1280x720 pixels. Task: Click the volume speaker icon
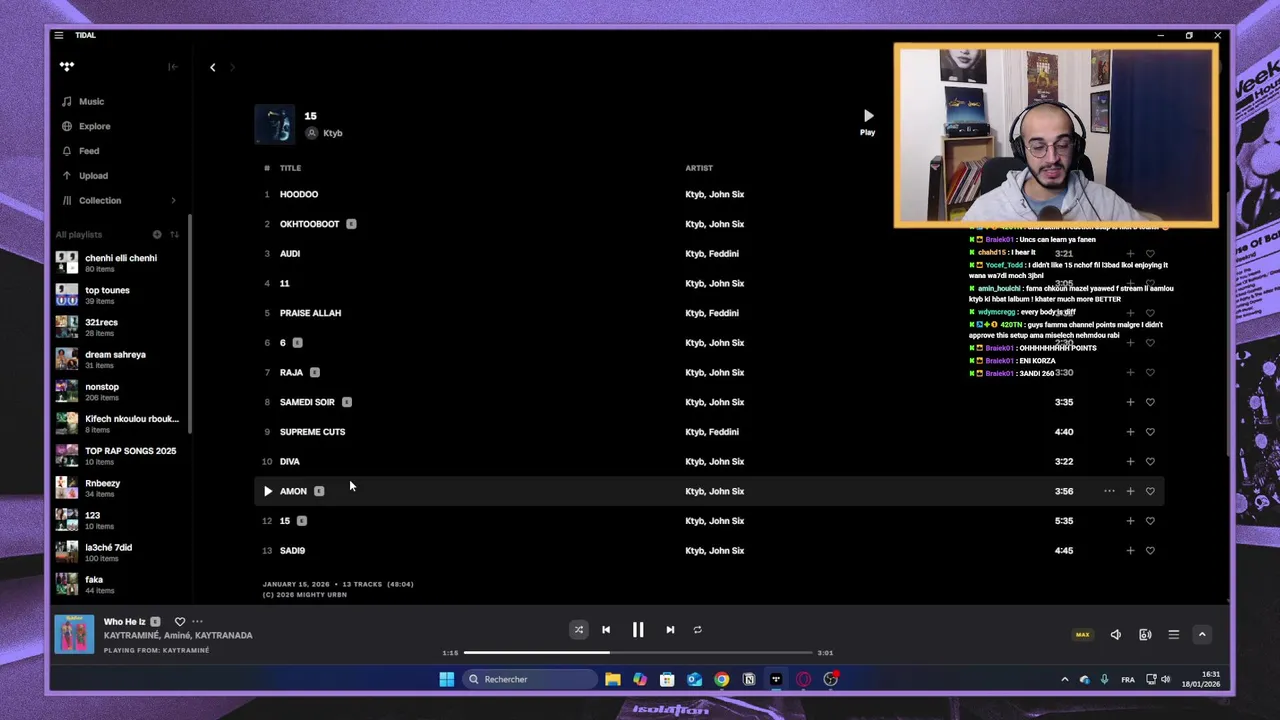(1116, 634)
